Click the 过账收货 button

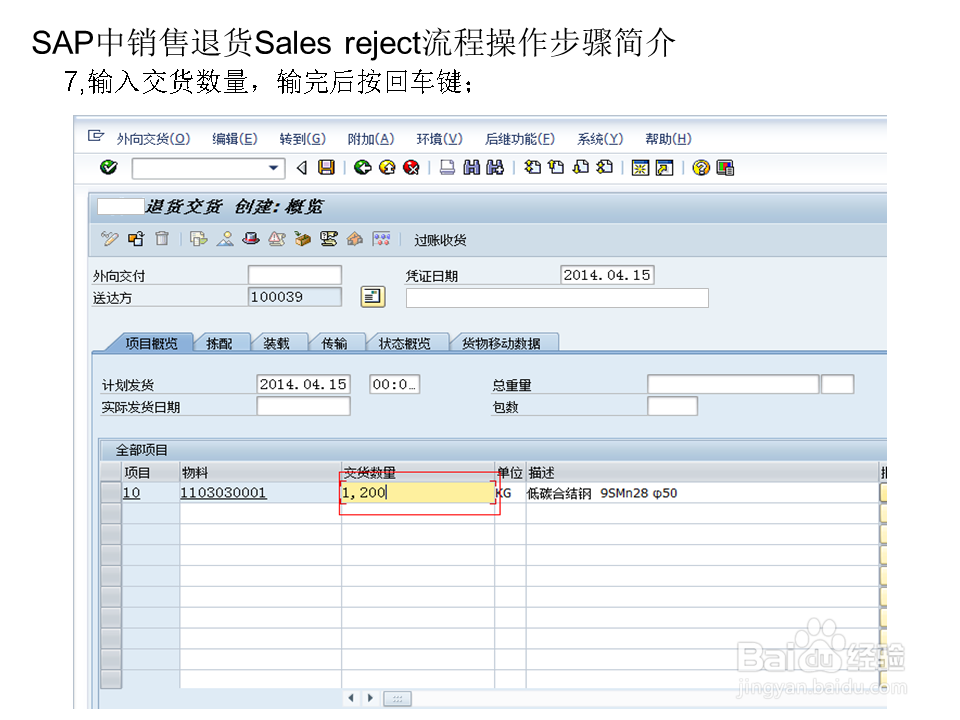tap(440, 240)
